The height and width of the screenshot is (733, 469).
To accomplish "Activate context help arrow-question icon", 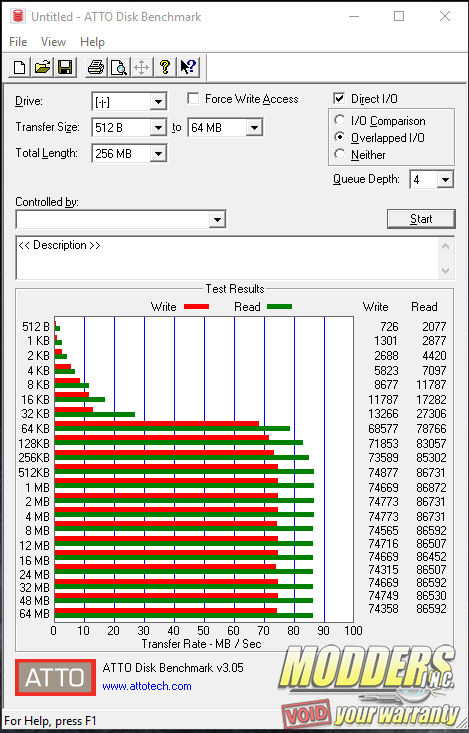I will [188, 67].
